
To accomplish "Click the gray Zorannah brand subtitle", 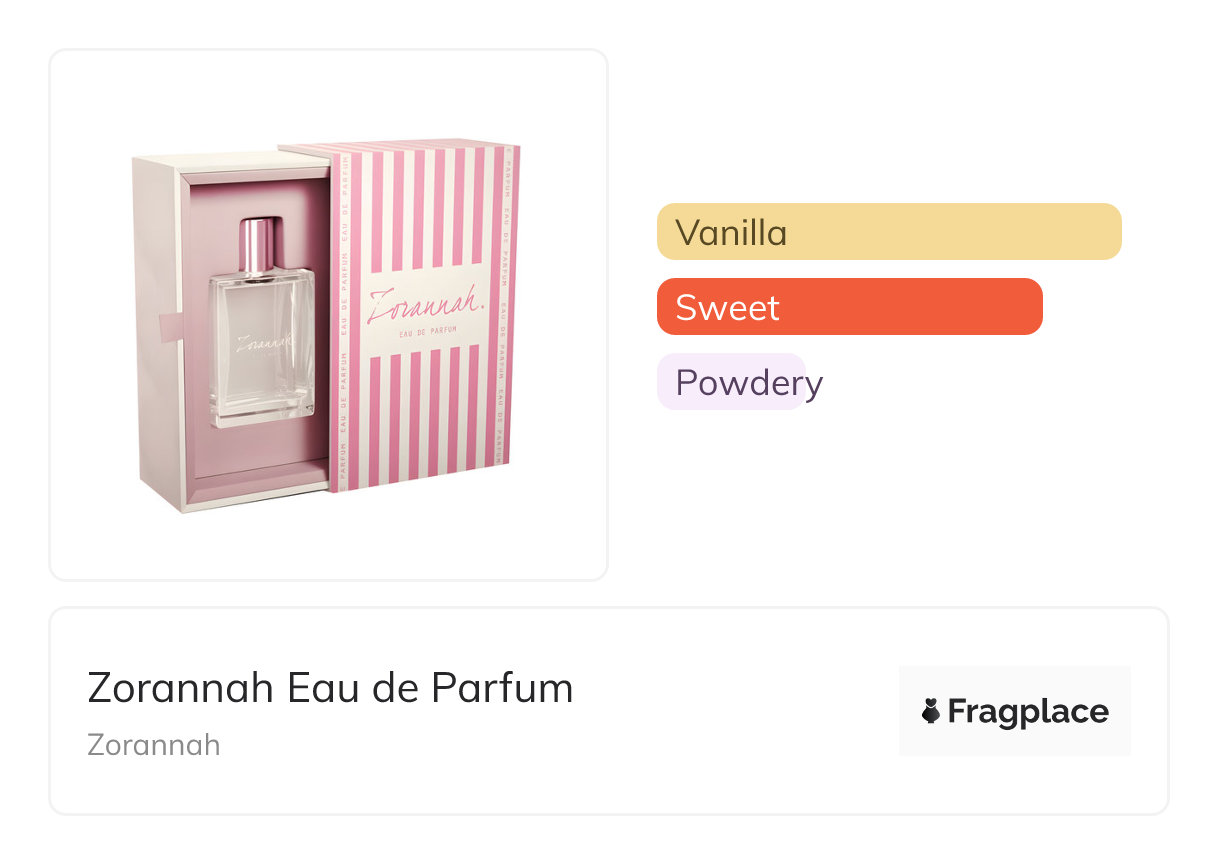I will [x=153, y=745].
